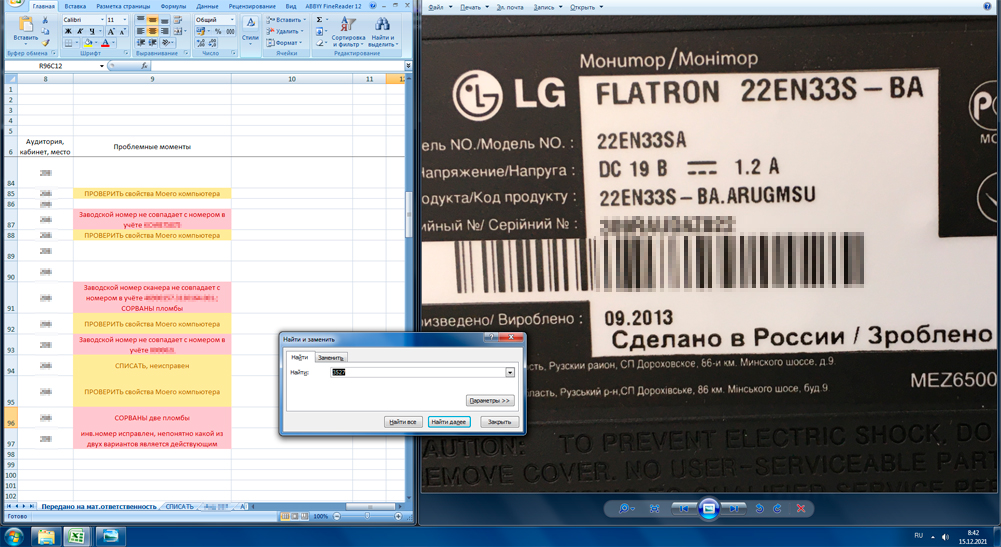Open the Формат cells dropdown
The height and width of the screenshot is (547, 1001).
click(x=282, y=43)
